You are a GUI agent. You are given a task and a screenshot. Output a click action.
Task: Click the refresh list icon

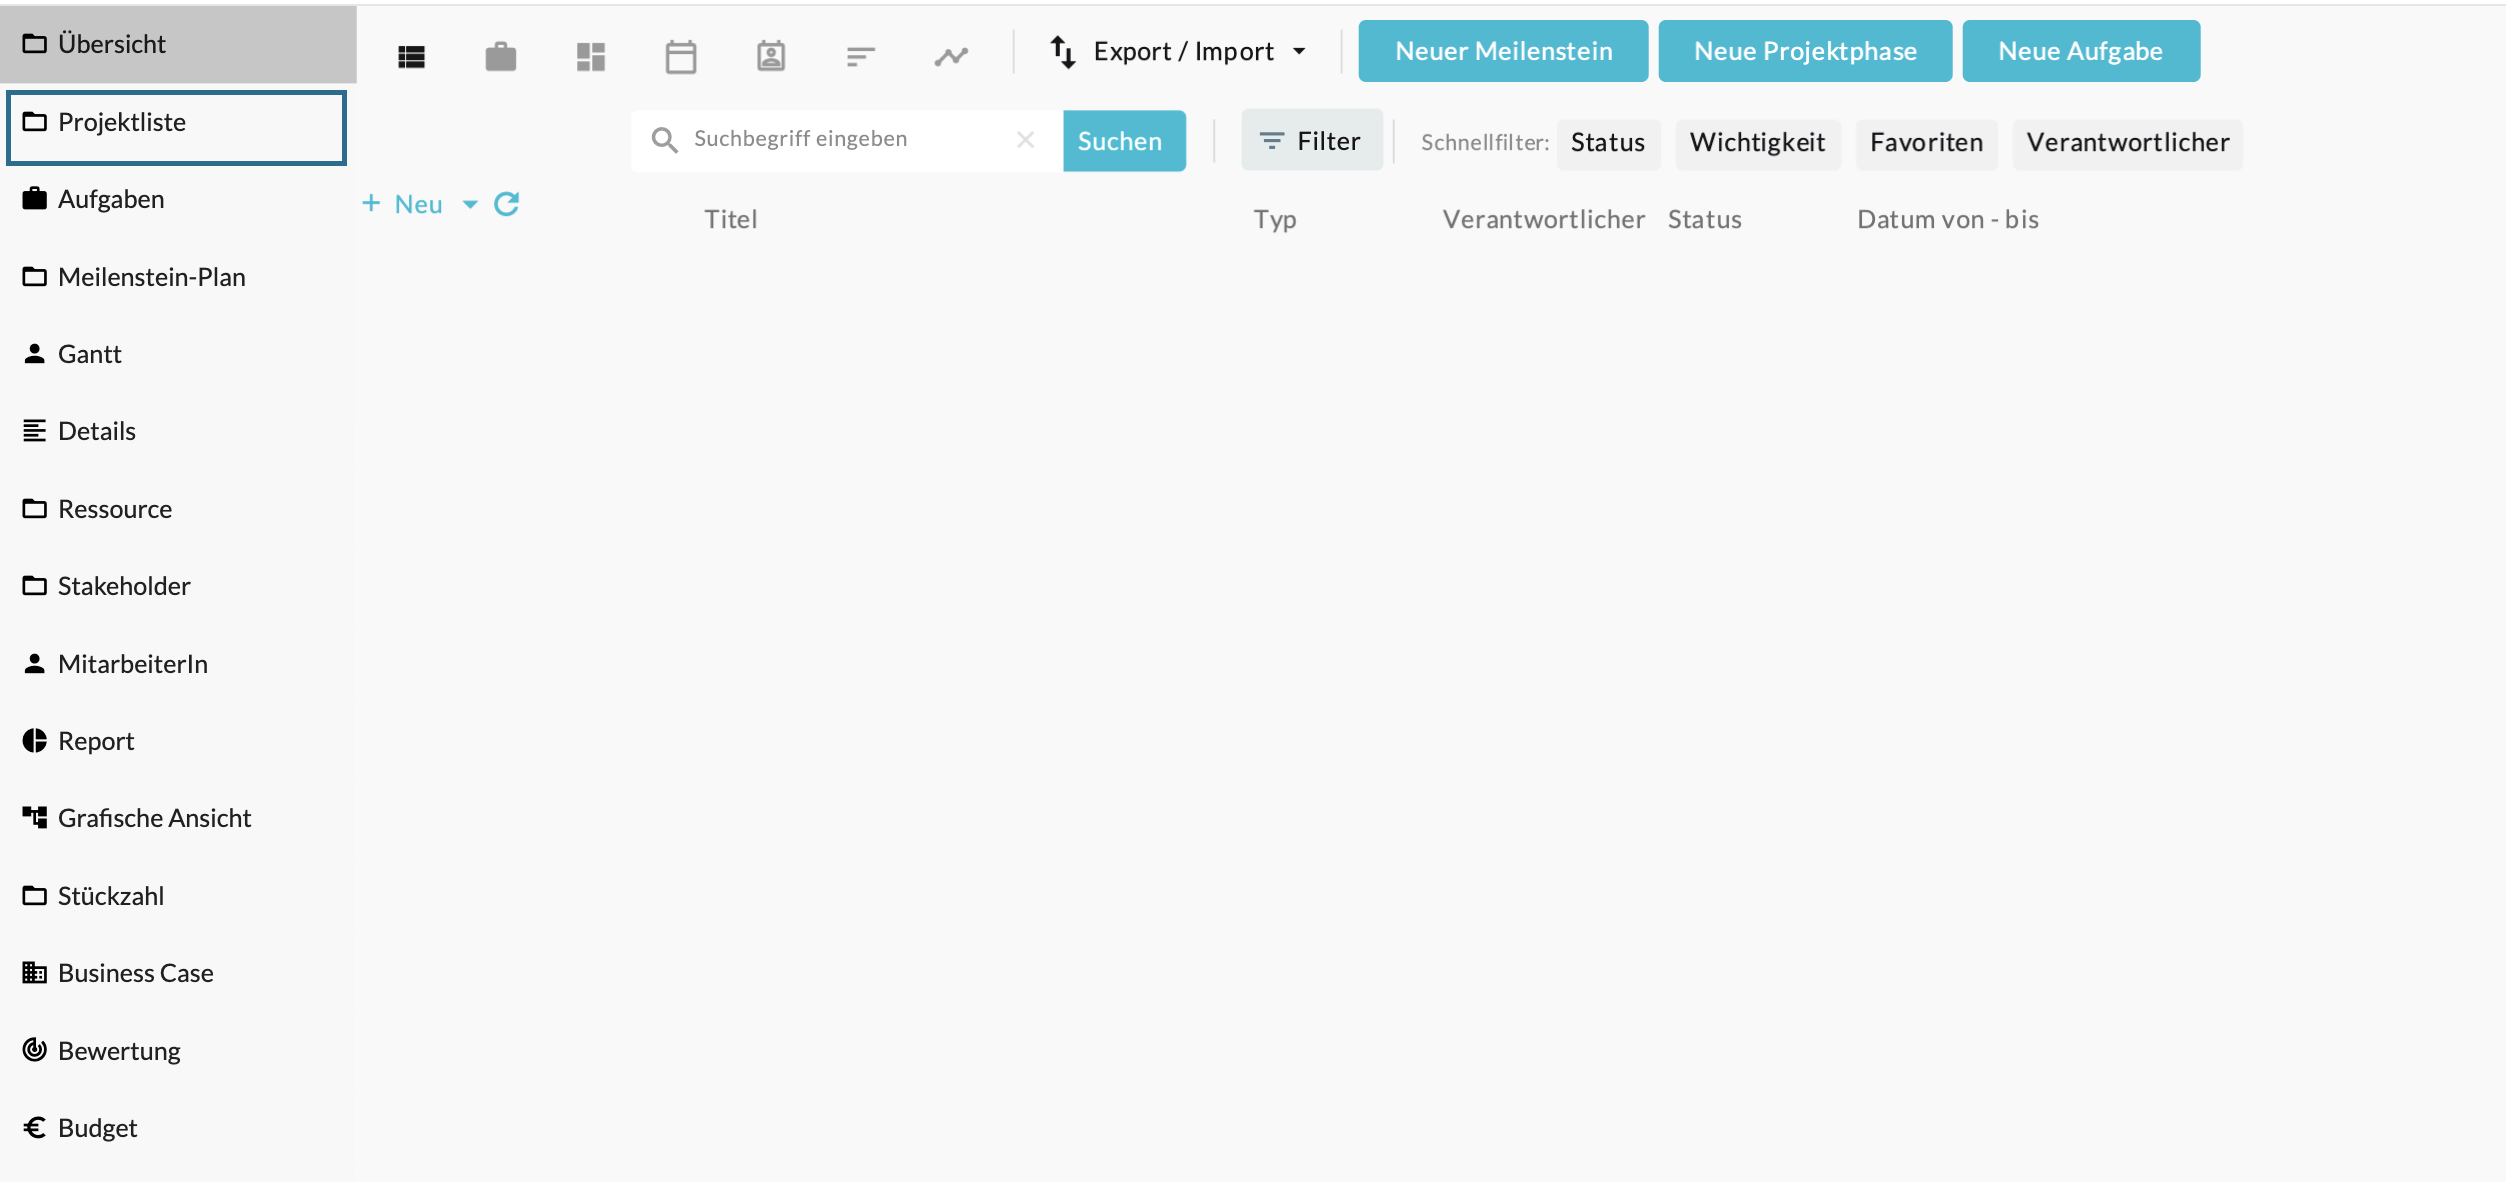[x=507, y=204]
